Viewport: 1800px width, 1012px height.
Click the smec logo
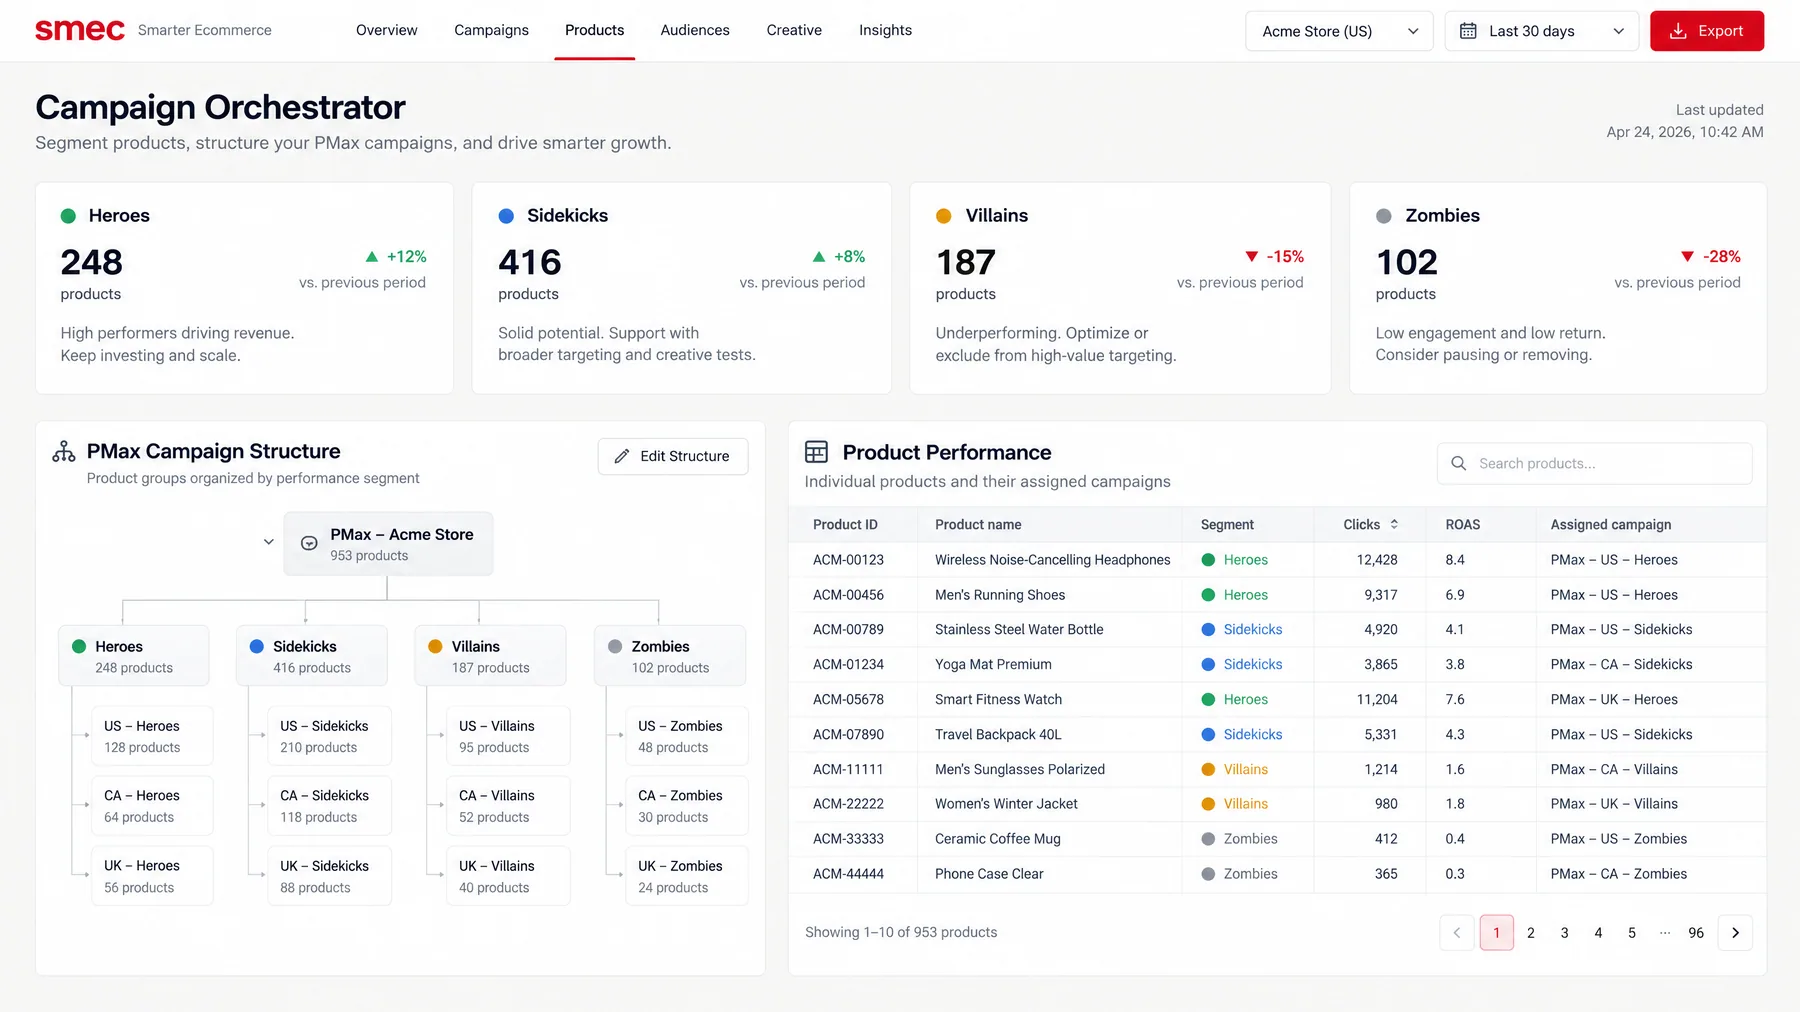[80, 30]
